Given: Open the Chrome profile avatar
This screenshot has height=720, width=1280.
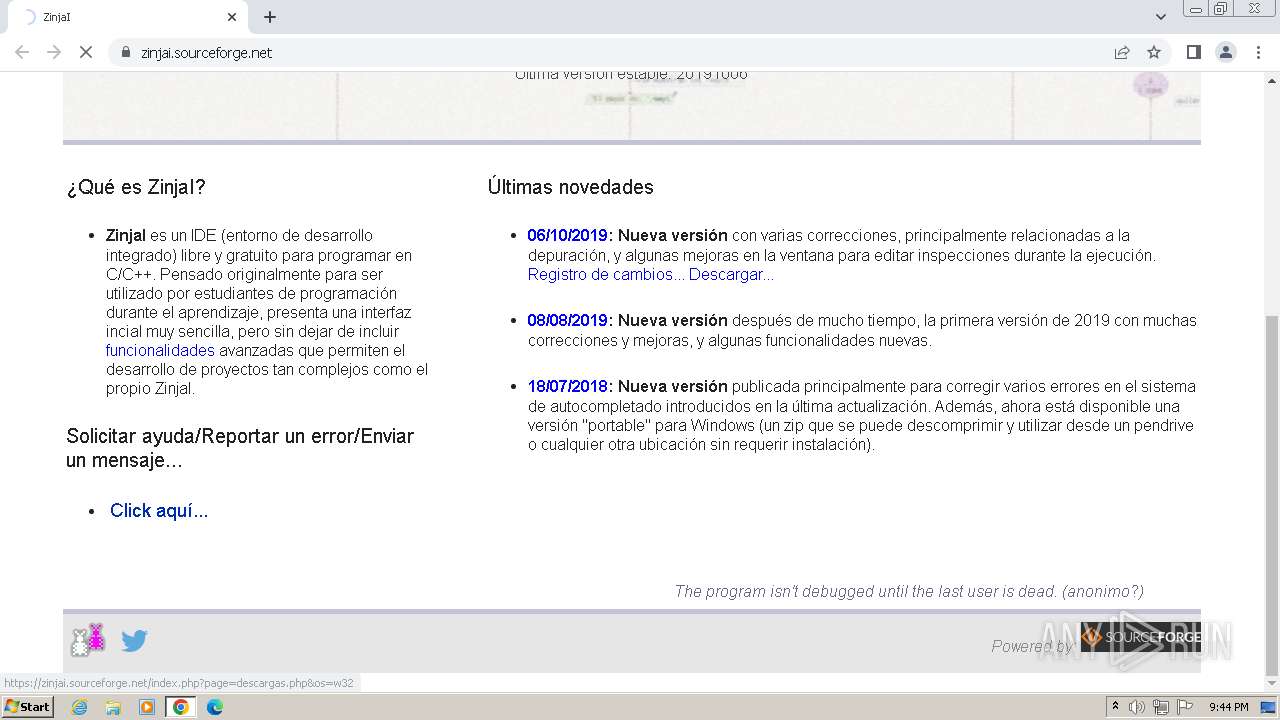Looking at the screenshot, I should point(1225,52).
